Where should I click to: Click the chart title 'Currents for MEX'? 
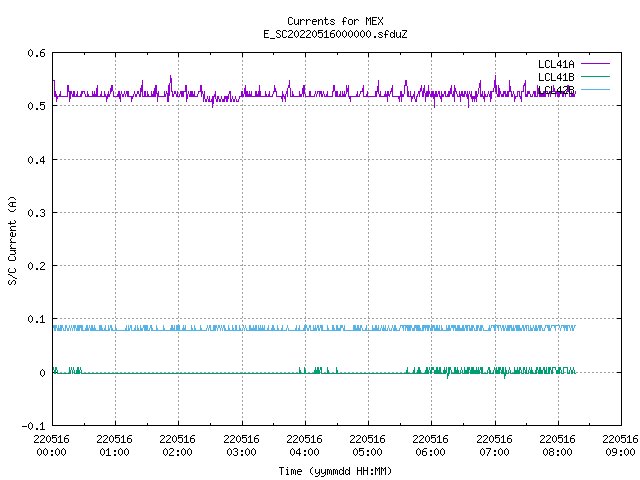[x=335, y=21]
